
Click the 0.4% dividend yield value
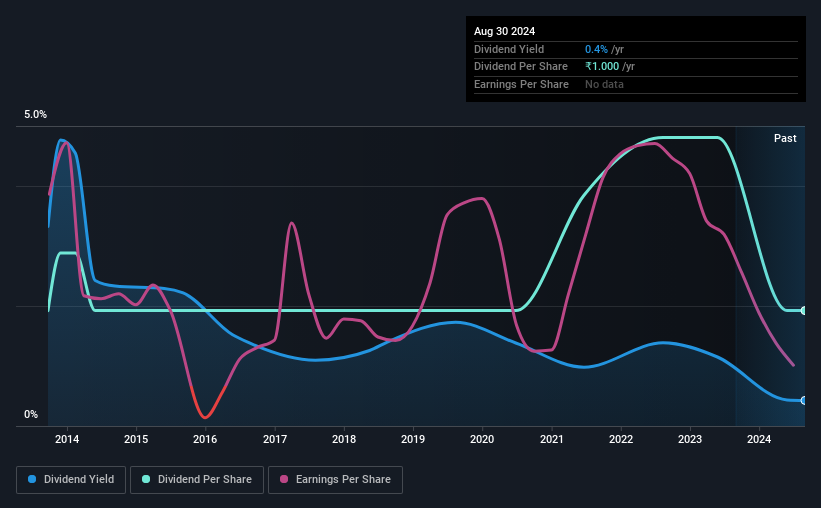coord(596,49)
